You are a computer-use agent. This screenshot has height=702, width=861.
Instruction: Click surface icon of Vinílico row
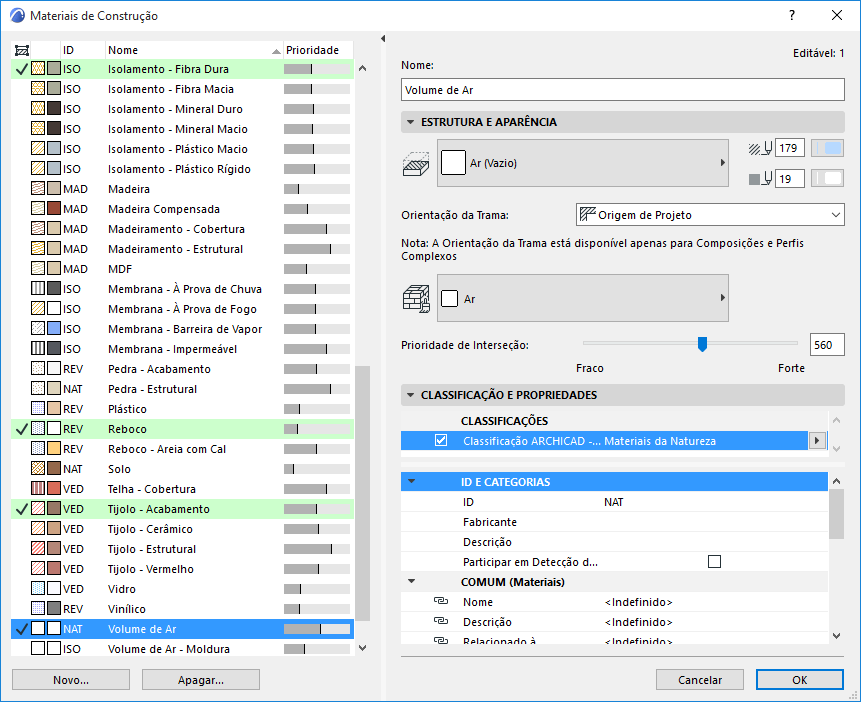pos(54,609)
